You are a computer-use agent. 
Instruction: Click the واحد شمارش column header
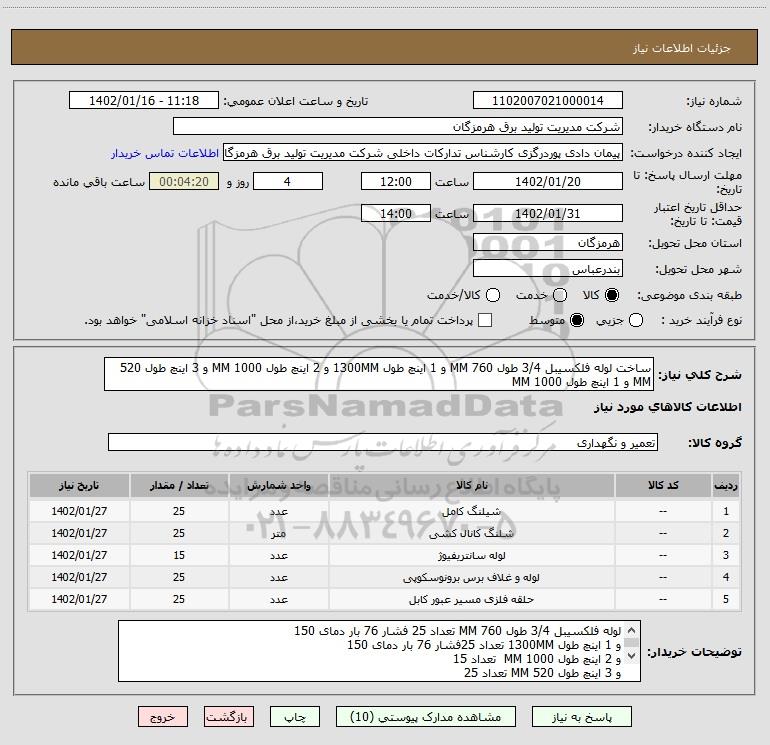tap(278, 485)
